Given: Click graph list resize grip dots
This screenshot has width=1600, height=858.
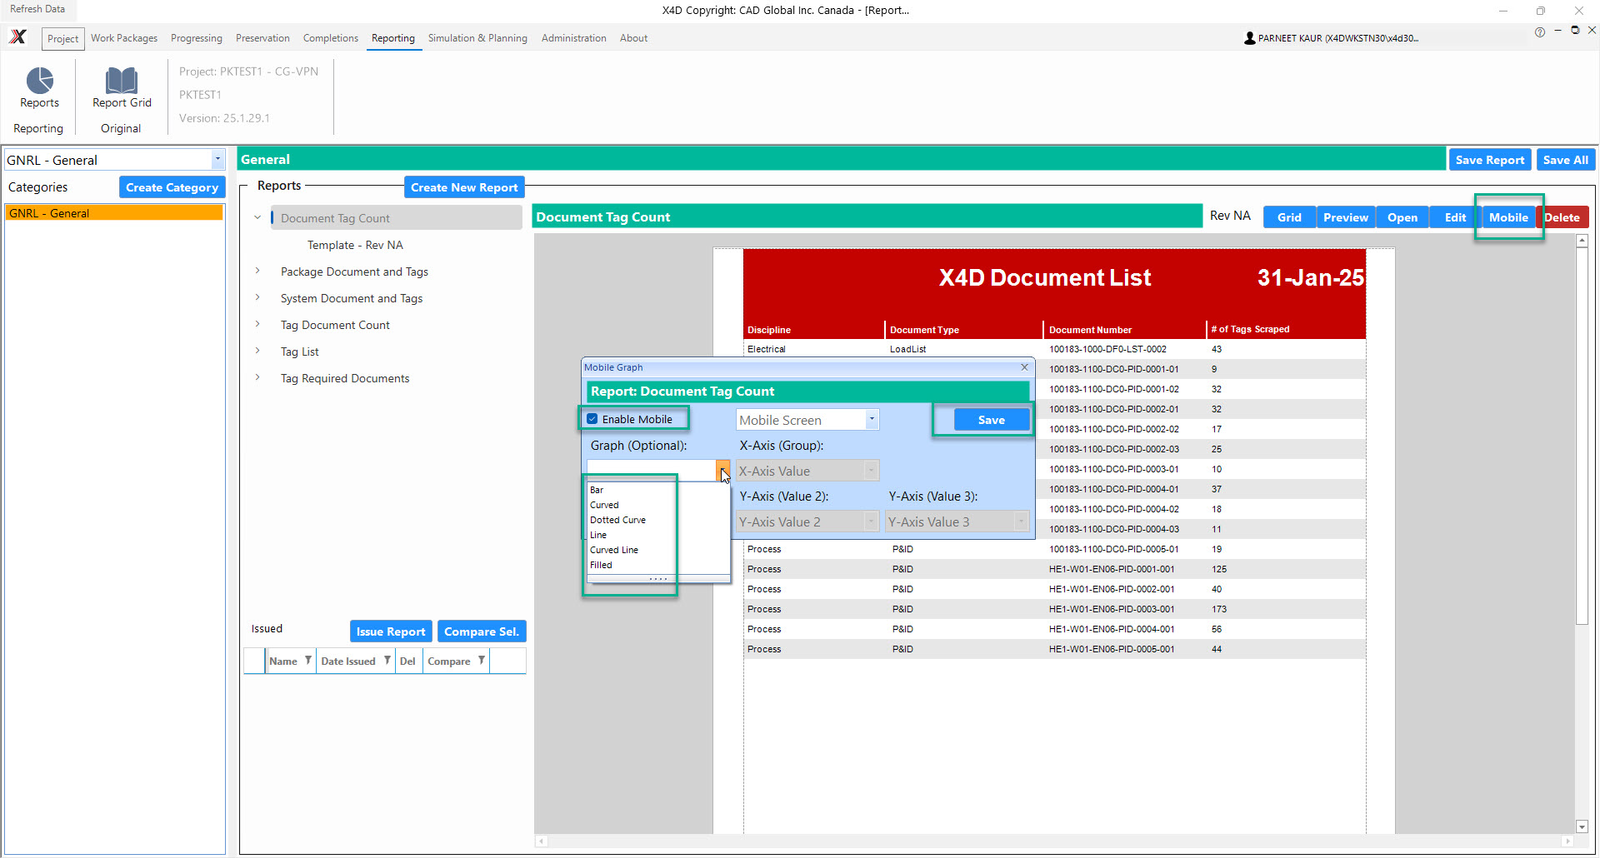Looking at the screenshot, I should click(658, 579).
